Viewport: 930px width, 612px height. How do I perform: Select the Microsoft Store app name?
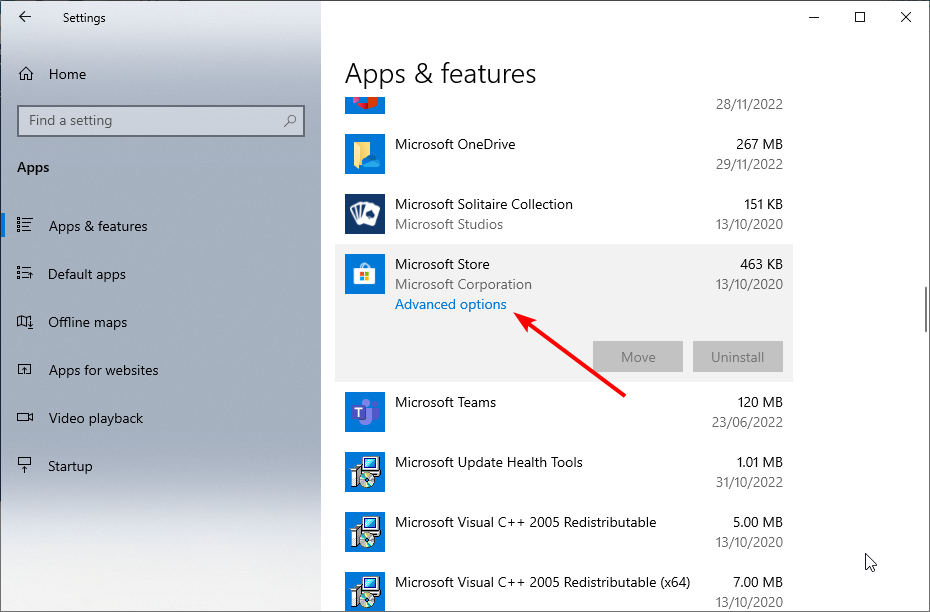coord(442,264)
